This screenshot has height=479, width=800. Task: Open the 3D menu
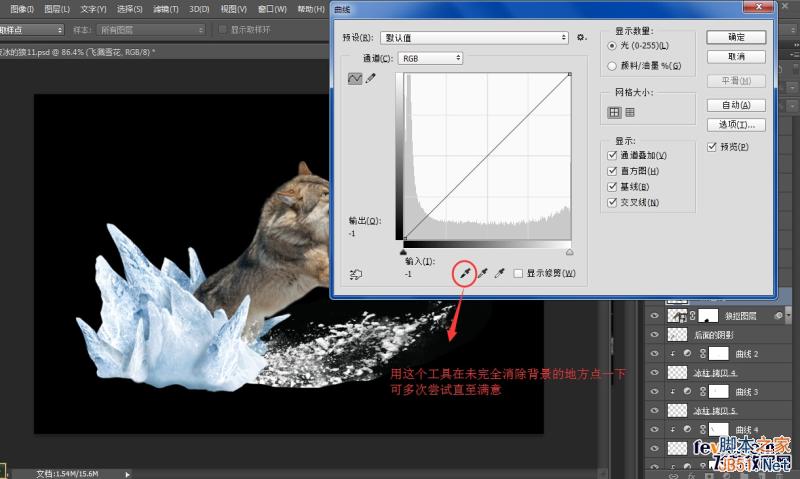(199, 9)
